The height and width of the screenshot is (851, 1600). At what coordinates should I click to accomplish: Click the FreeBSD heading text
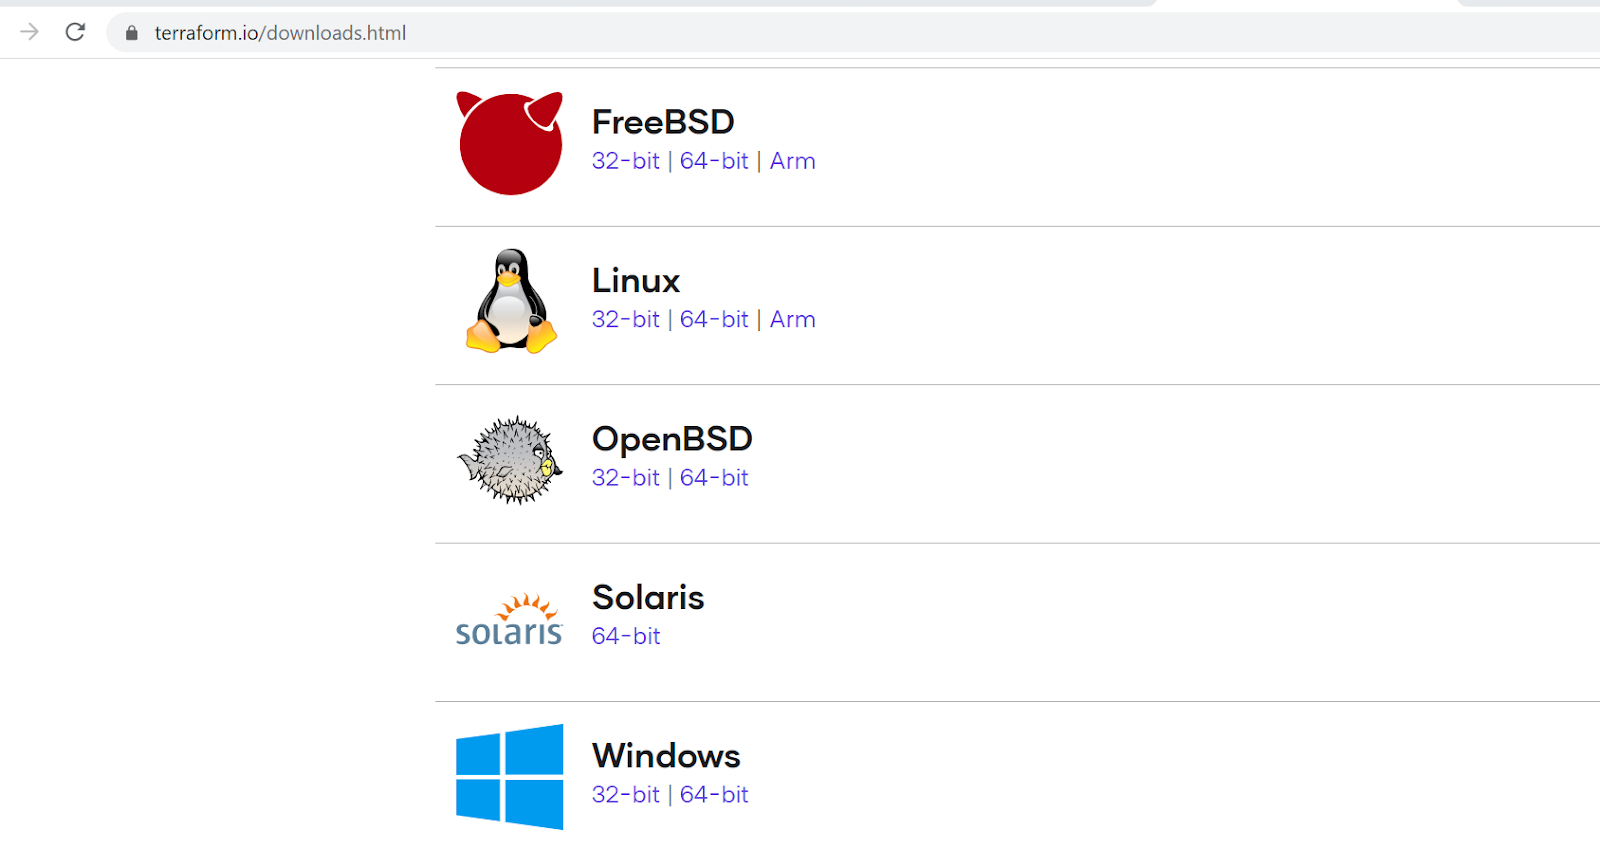(663, 122)
